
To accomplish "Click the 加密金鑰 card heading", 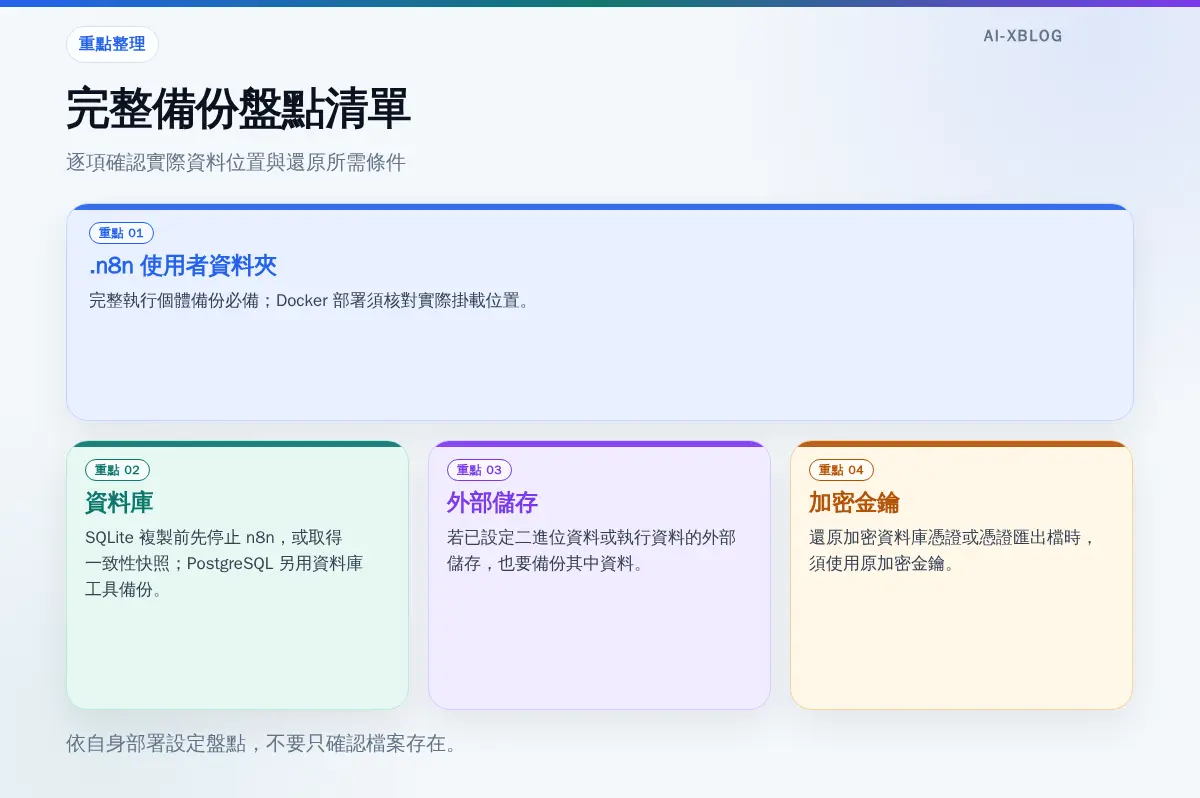I will tap(854, 502).
